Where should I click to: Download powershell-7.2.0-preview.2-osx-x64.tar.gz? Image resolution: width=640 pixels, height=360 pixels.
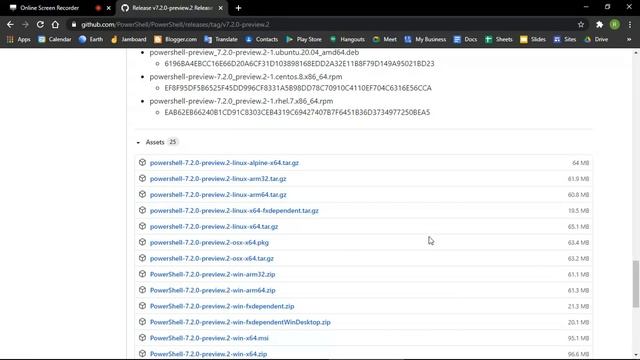(211, 258)
